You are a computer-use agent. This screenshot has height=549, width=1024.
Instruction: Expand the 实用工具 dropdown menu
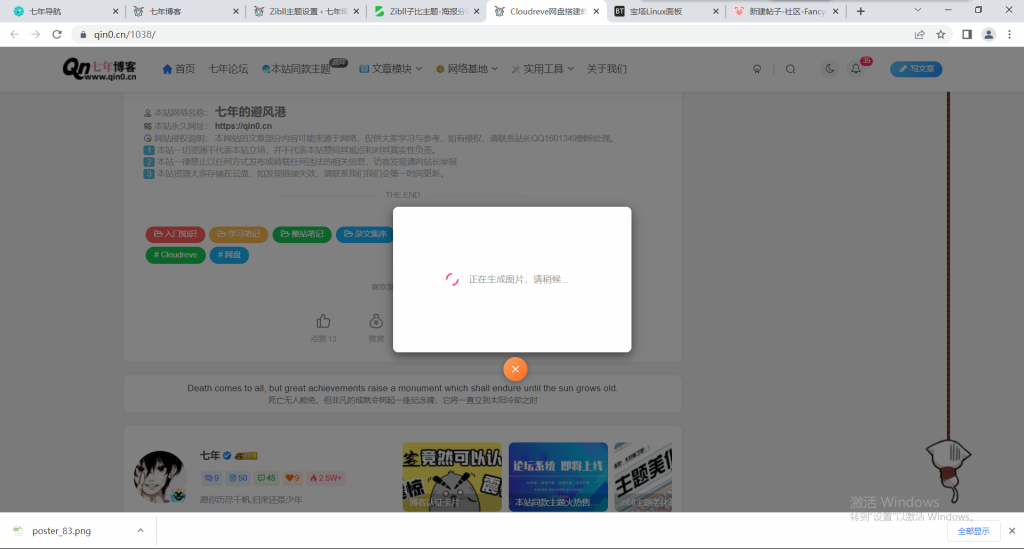(543, 69)
